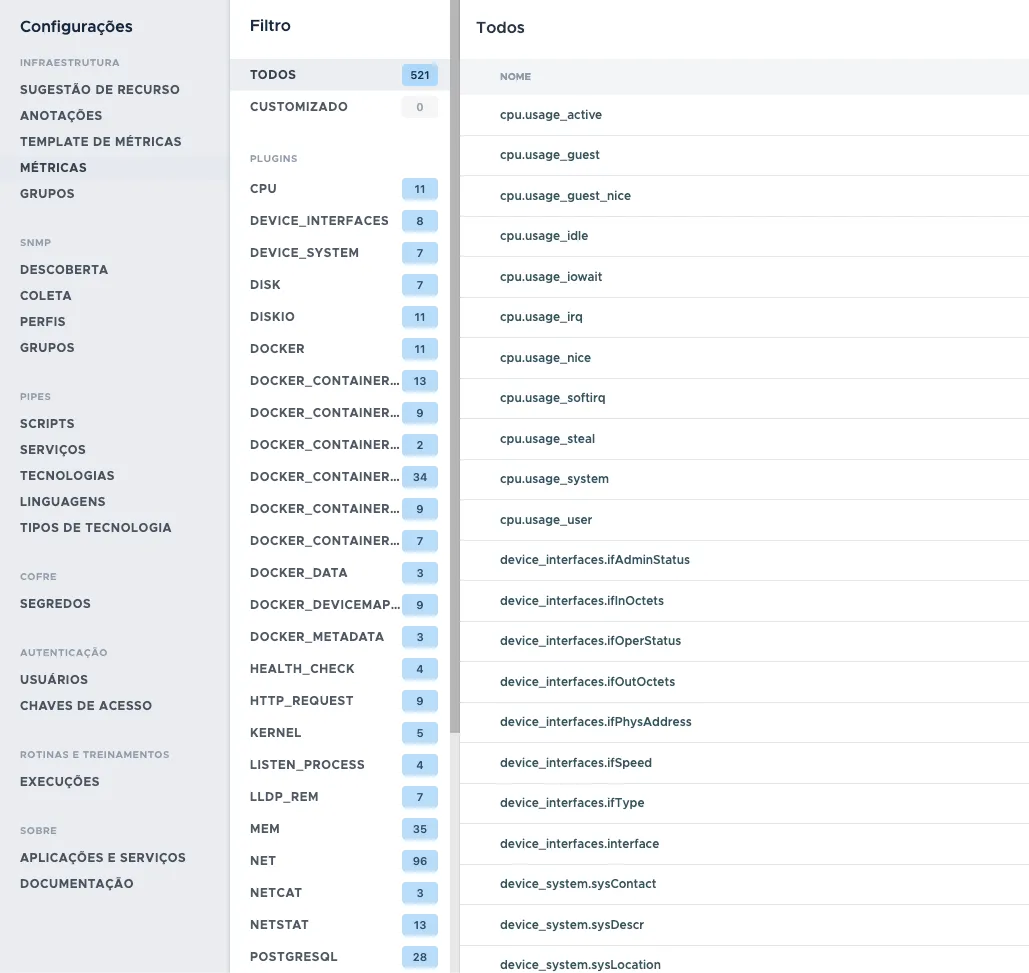This screenshot has width=1029, height=973.
Task: Go to Chaves de Acesso
Action: click(86, 706)
